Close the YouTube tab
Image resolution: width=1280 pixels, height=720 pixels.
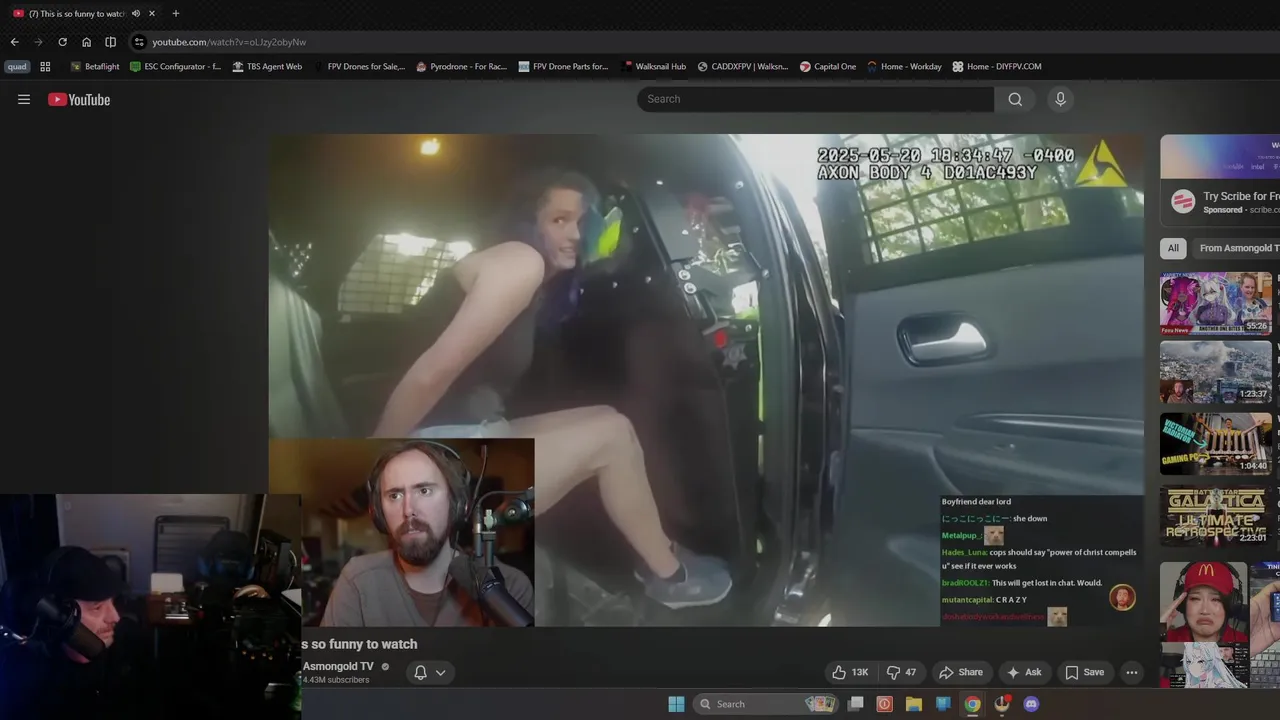(x=152, y=13)
